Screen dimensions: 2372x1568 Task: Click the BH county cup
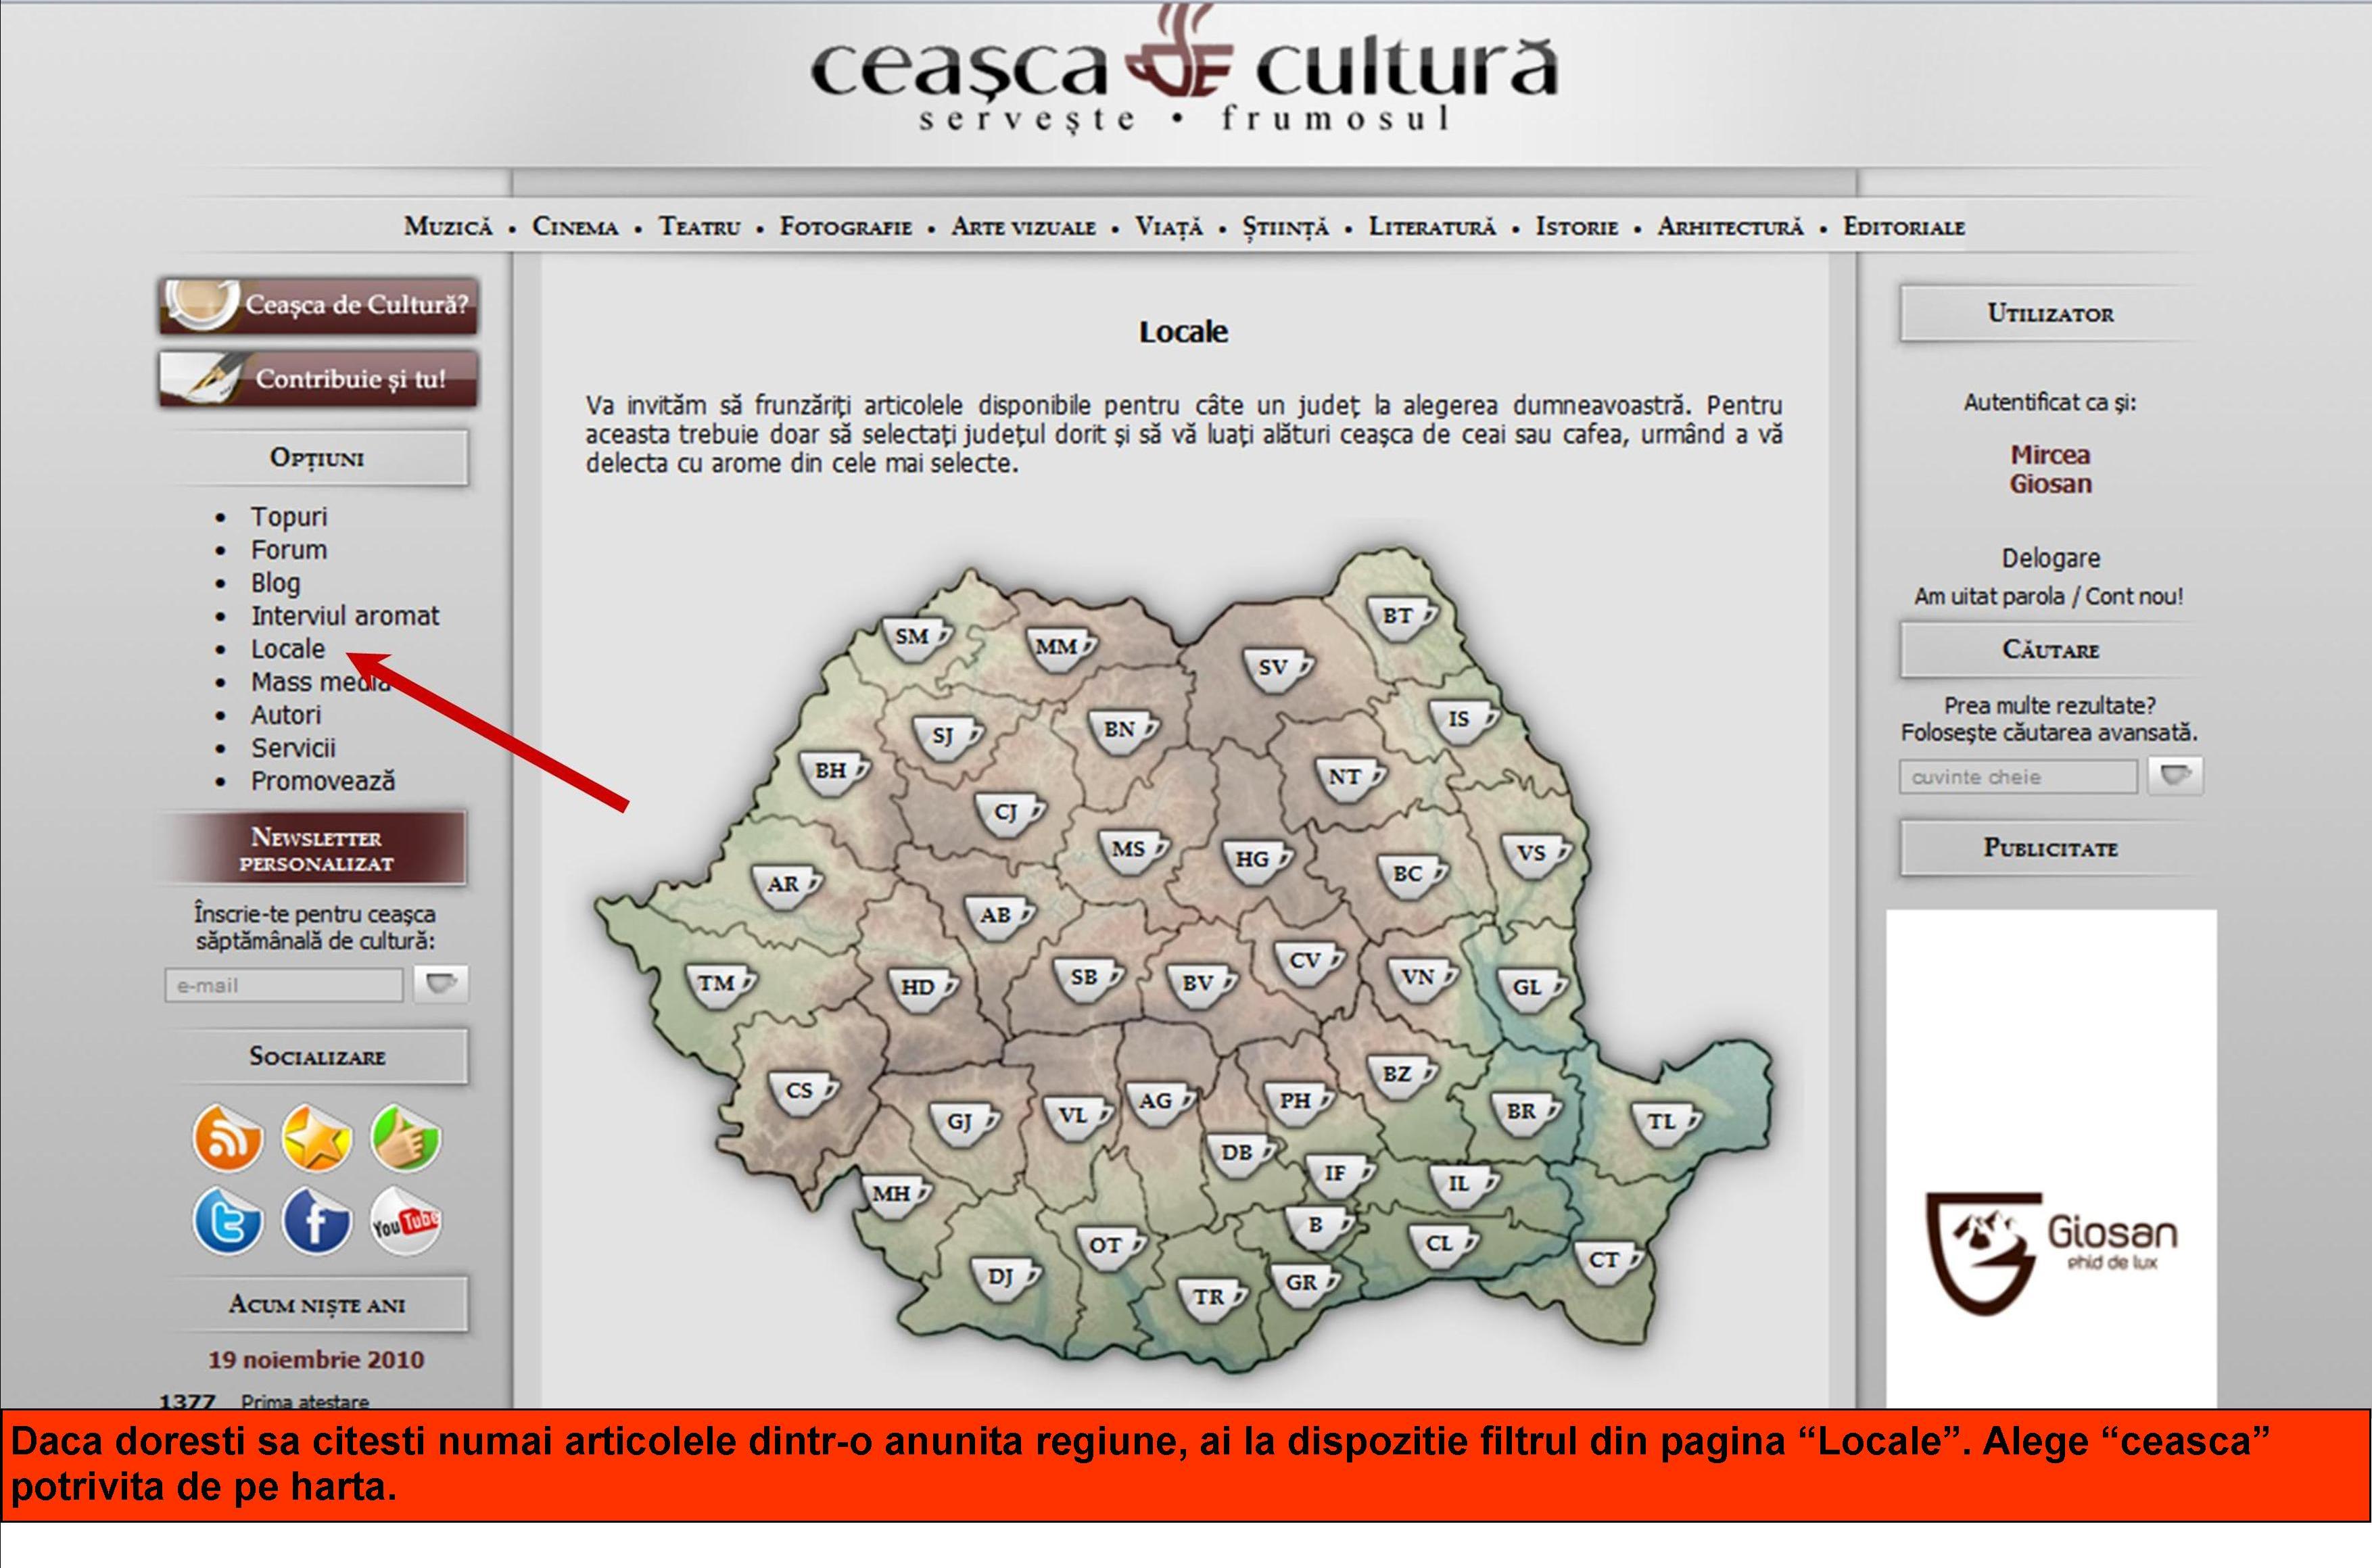tap(835, 774)
